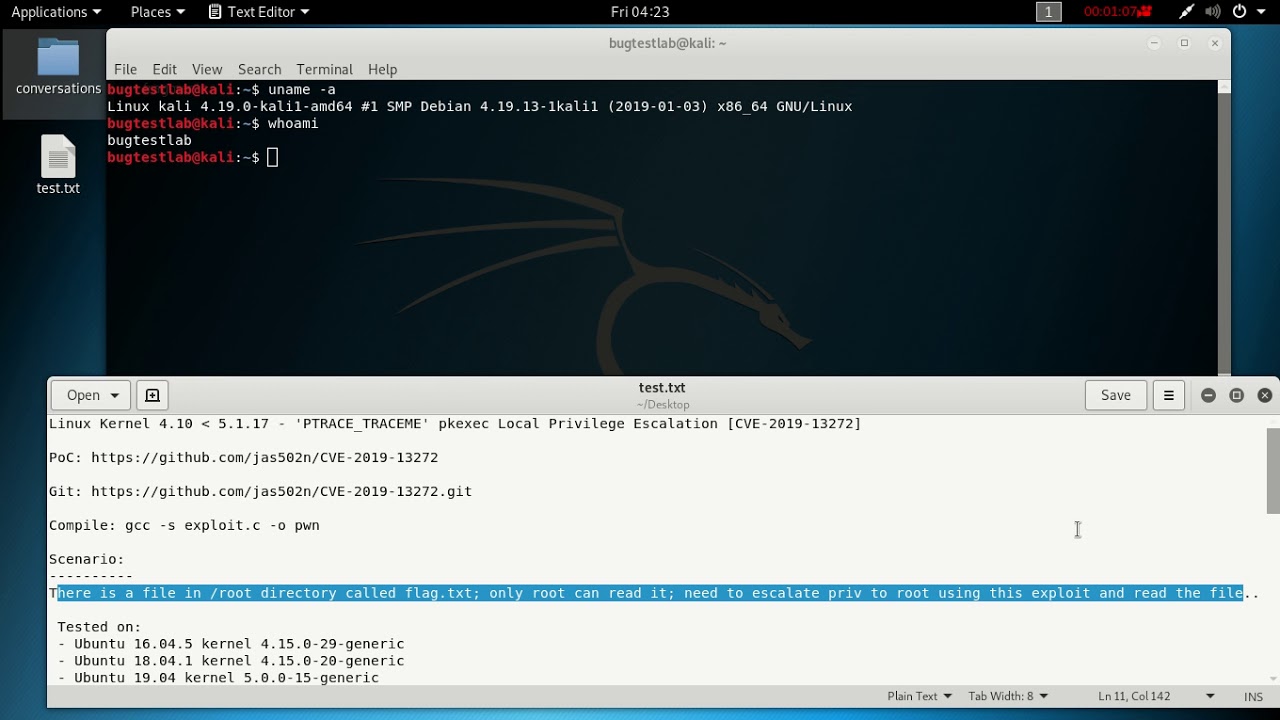Select workspace indicator 1

pyautogui.click(x=1048, y=12)
